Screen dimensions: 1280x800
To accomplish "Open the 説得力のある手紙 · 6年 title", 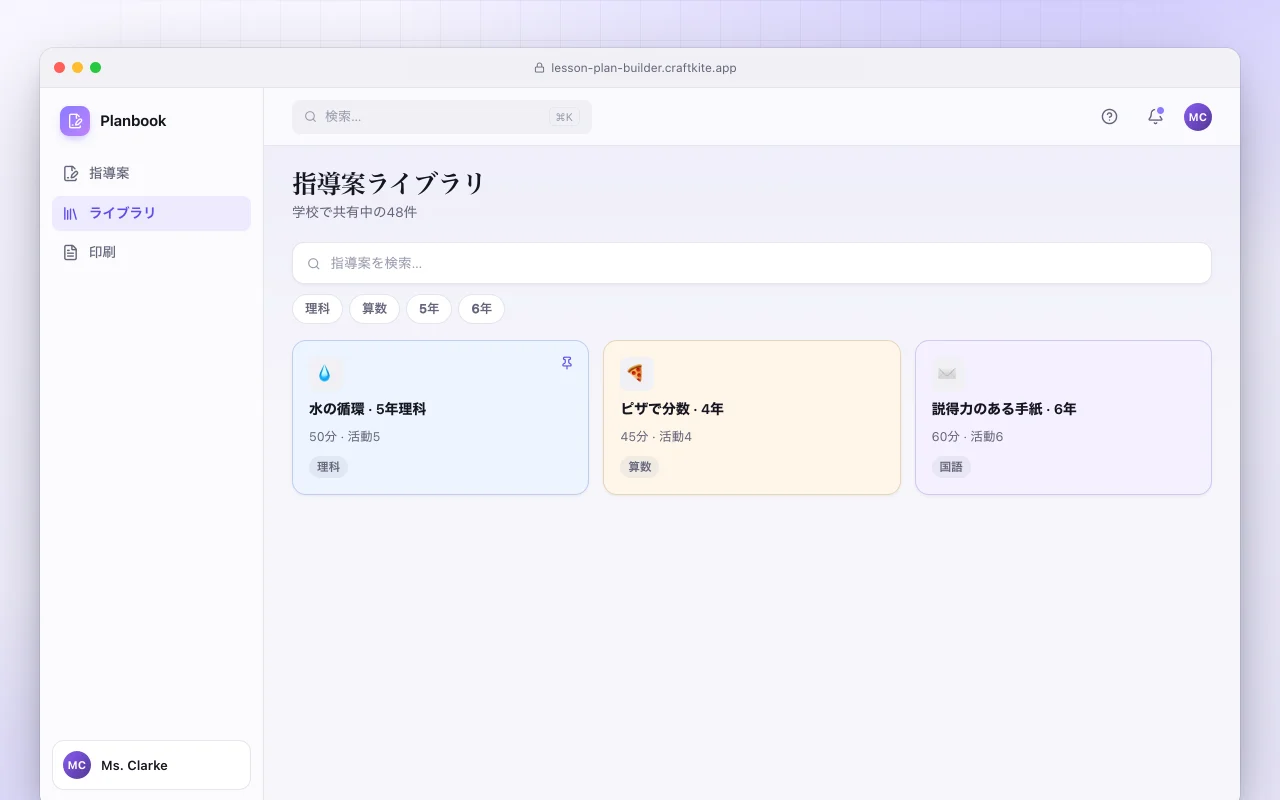I will (1004, 409).
